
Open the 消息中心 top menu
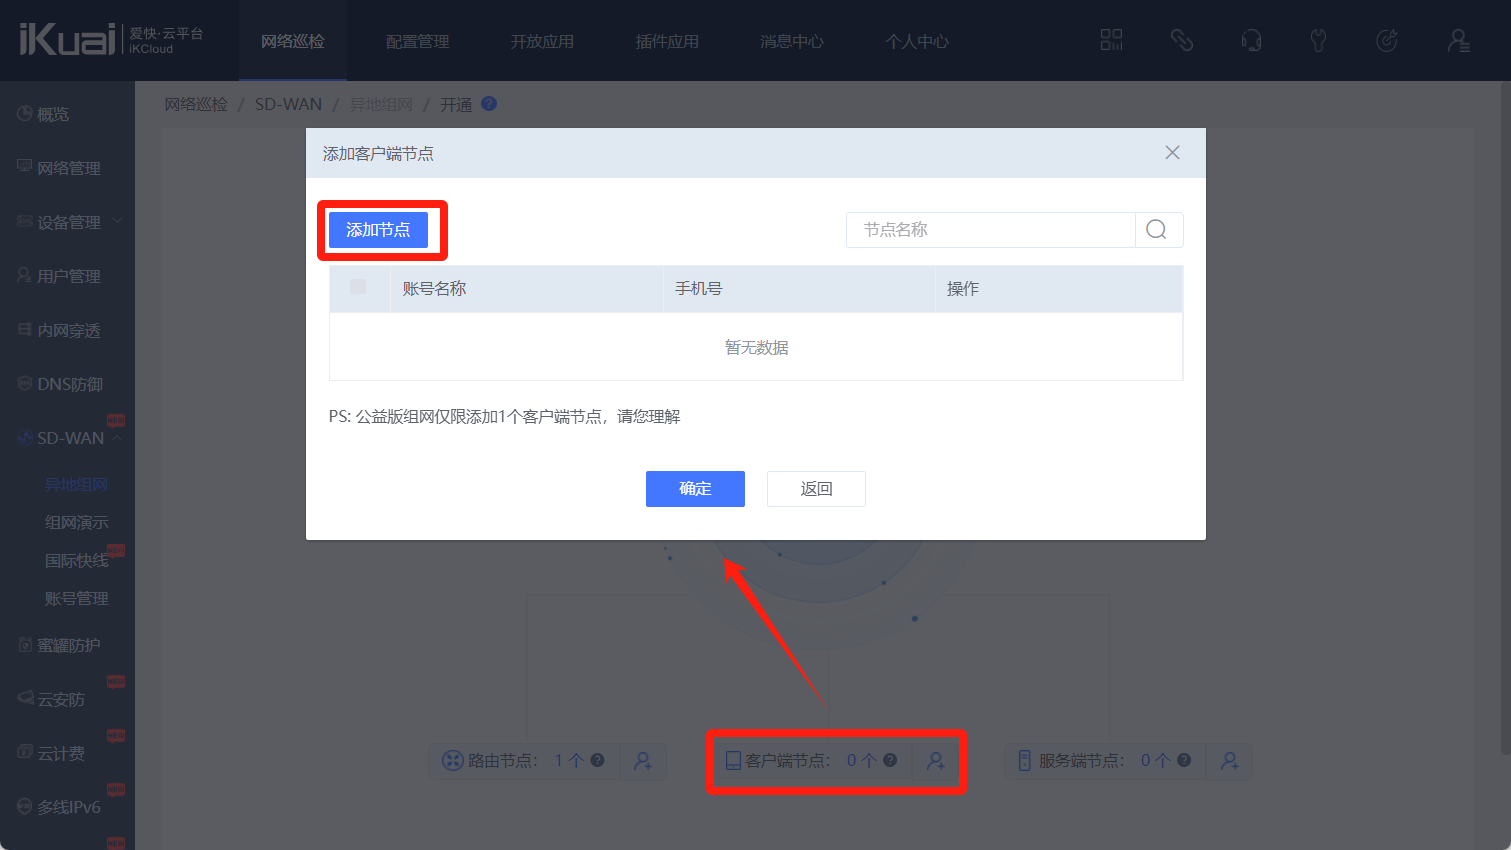[x=791, y=42]
